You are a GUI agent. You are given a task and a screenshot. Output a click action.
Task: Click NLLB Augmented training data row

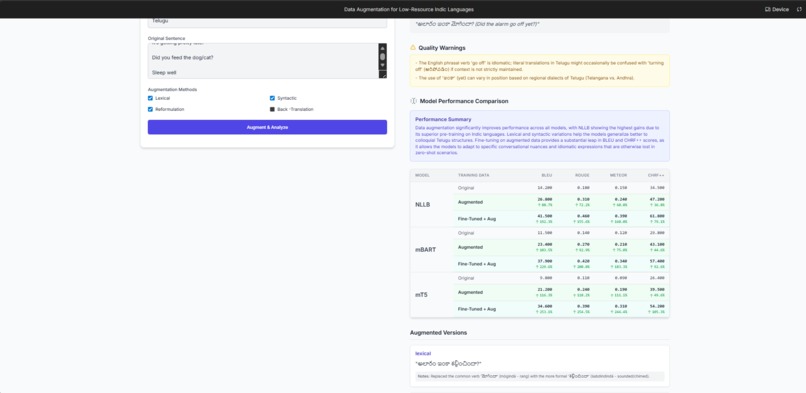pos(562,202)
